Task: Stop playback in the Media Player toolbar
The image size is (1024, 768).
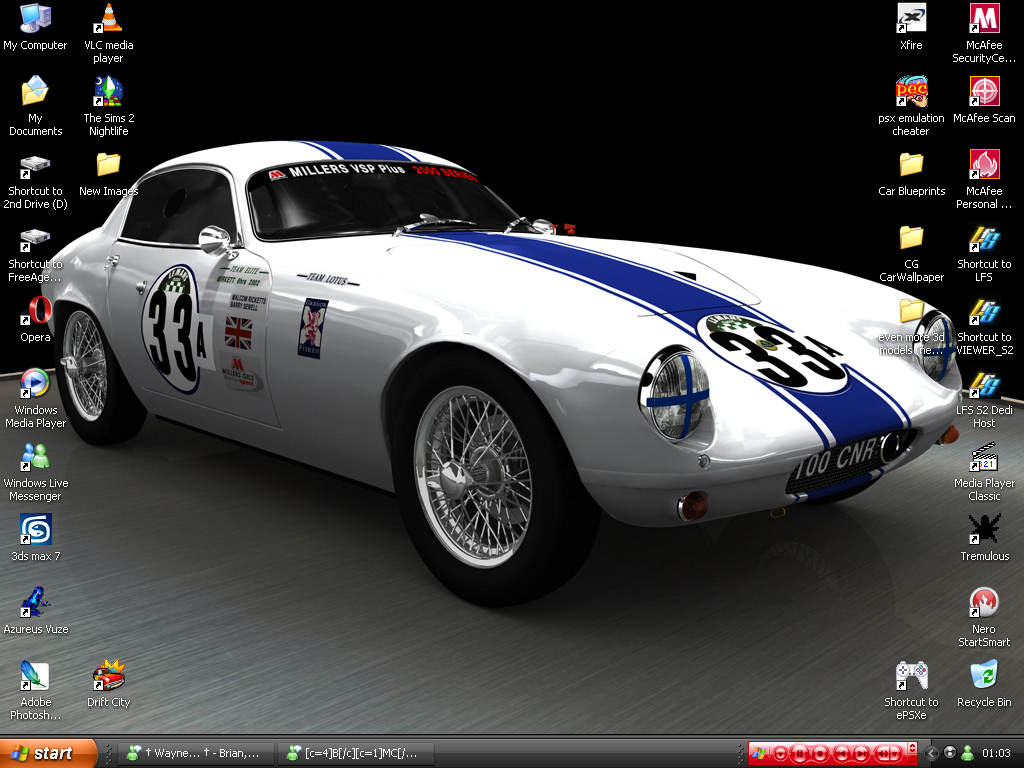Action: point(820,754)
